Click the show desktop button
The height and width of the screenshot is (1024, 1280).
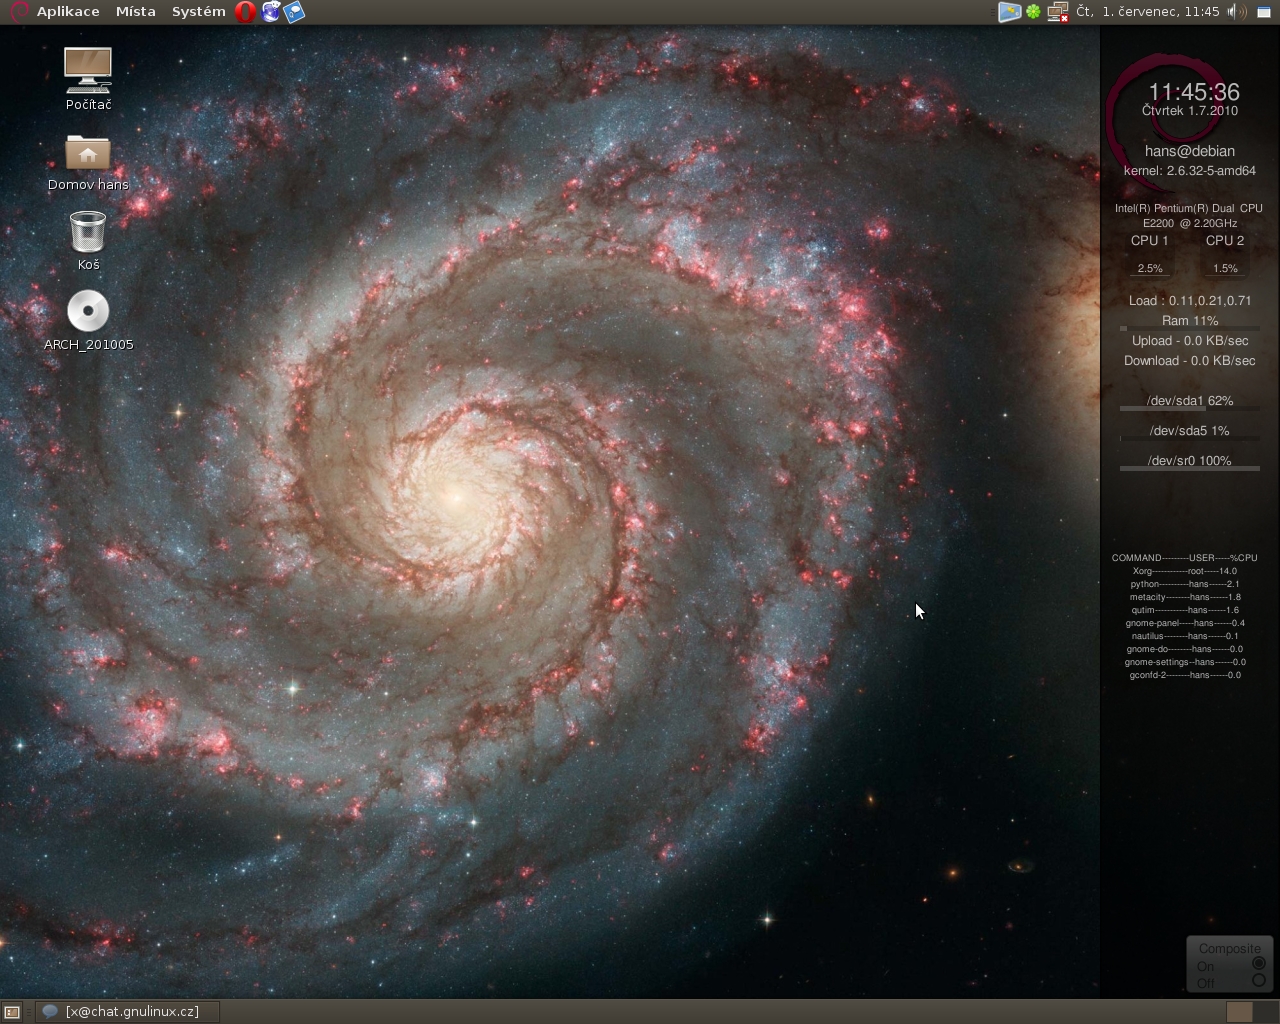(x=12, y=1012)
